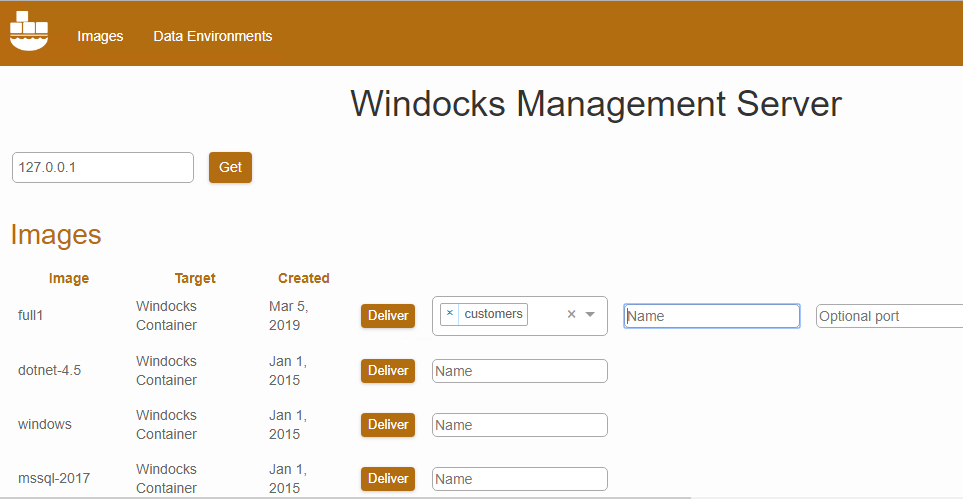Select the customers tag label
This screenshot has width=963, height=499.
(493, 313)
